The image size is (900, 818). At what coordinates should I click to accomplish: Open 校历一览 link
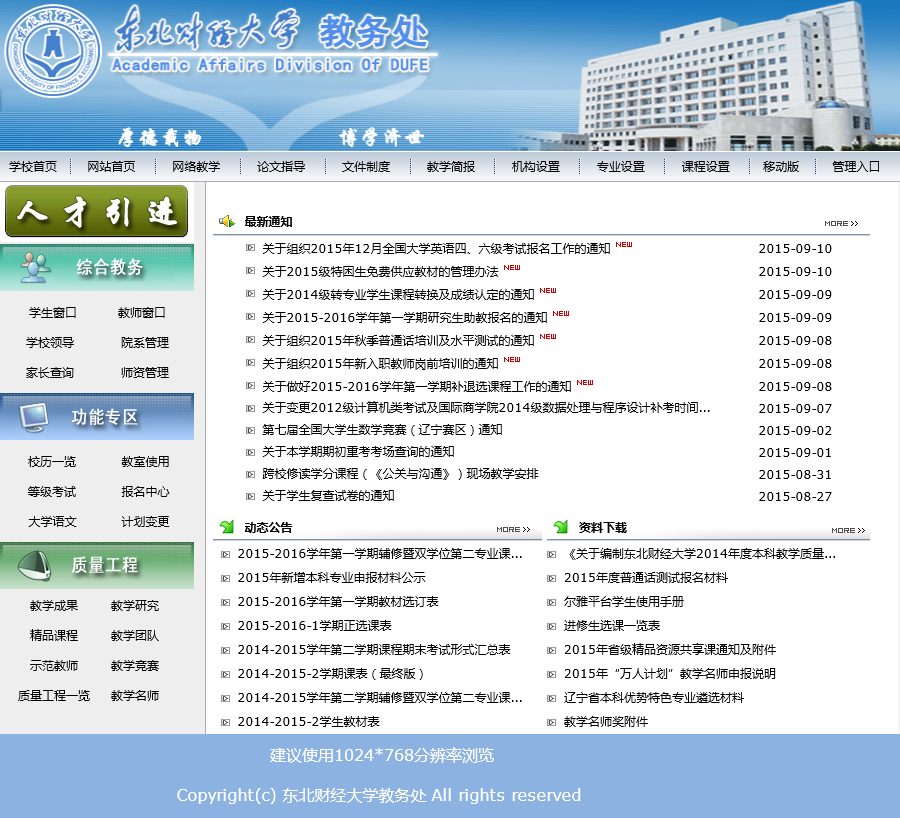click(52, 462)
